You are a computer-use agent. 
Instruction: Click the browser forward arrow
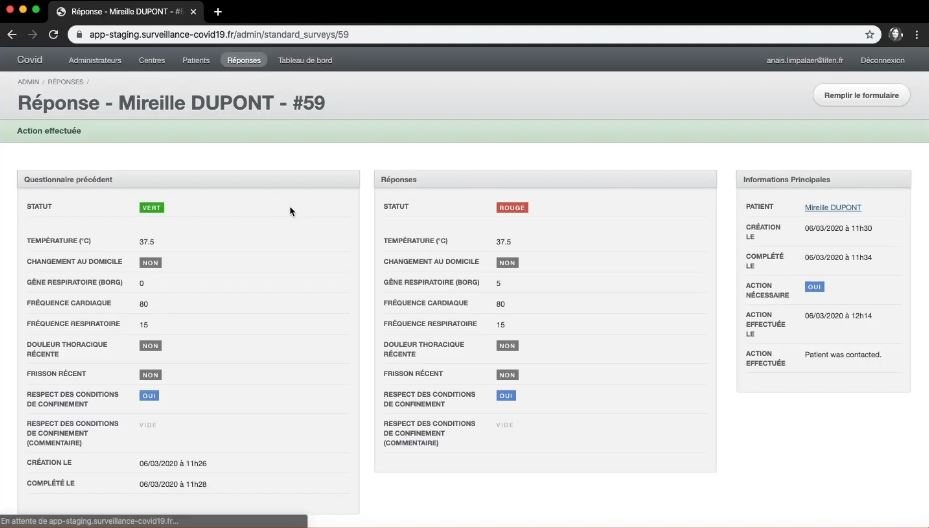pos(32,34)
